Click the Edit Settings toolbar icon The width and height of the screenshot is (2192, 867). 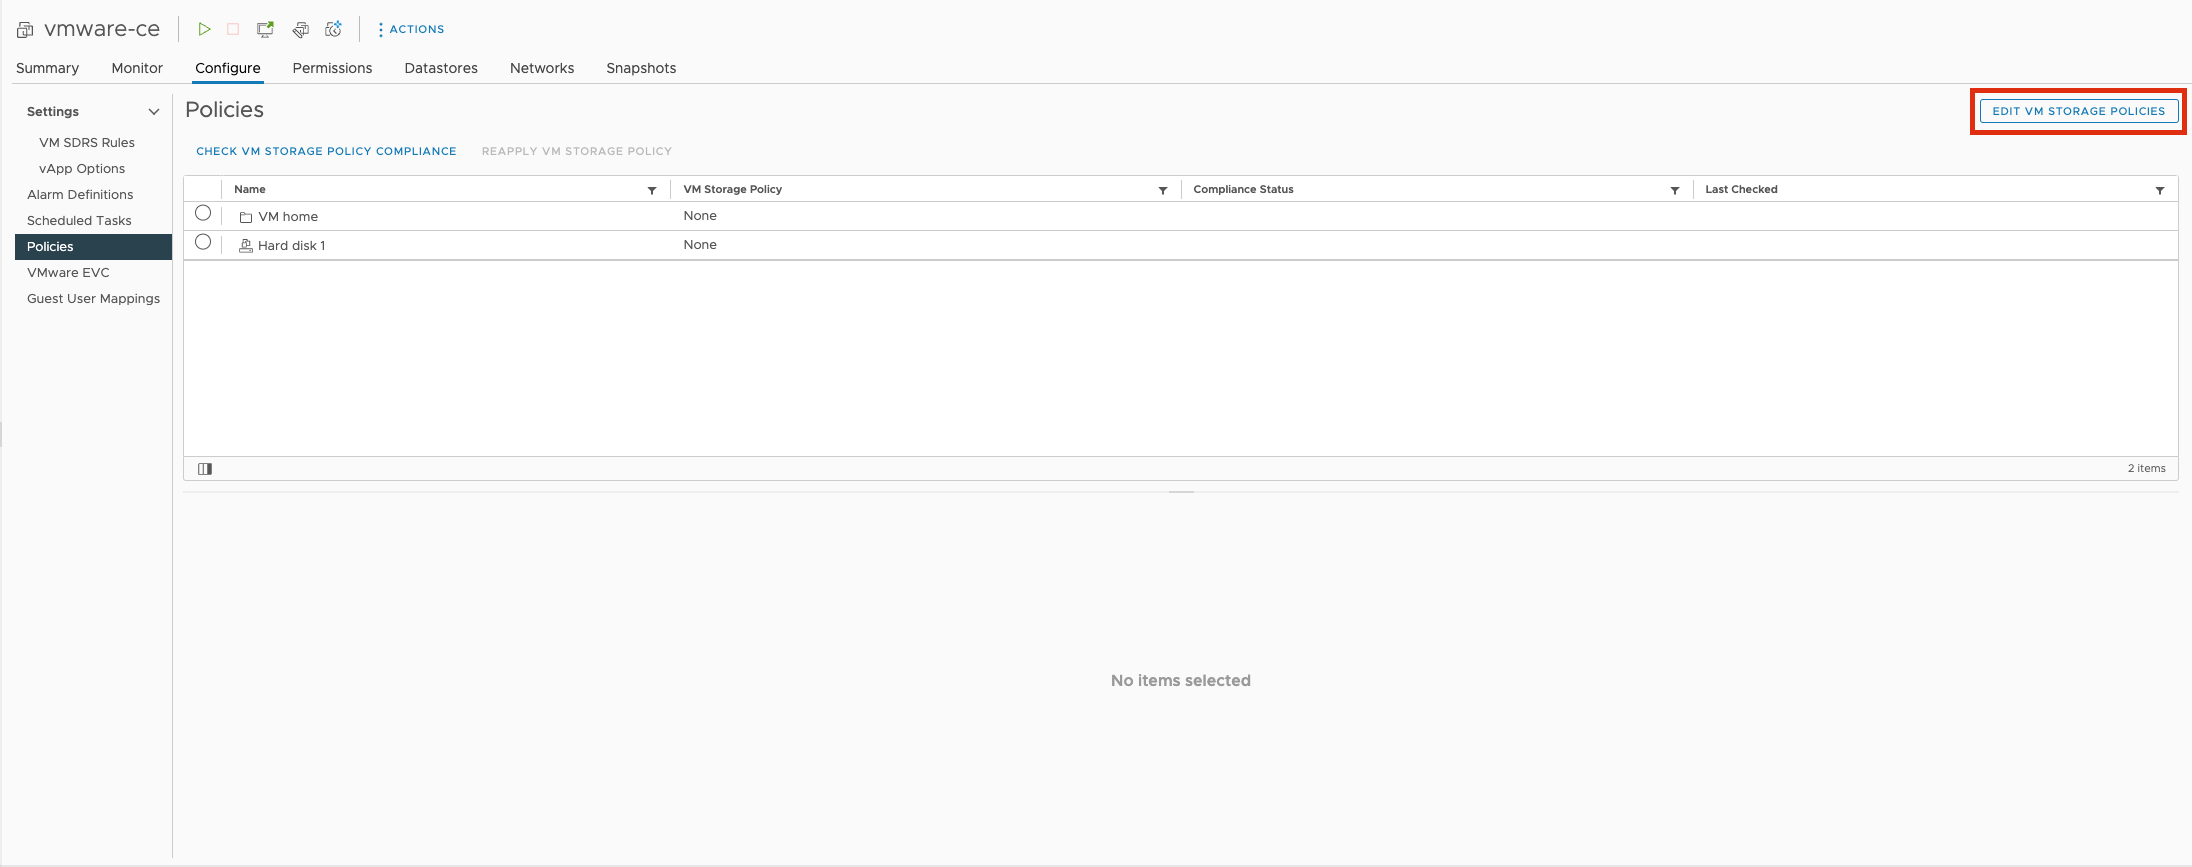click(300, 29)
